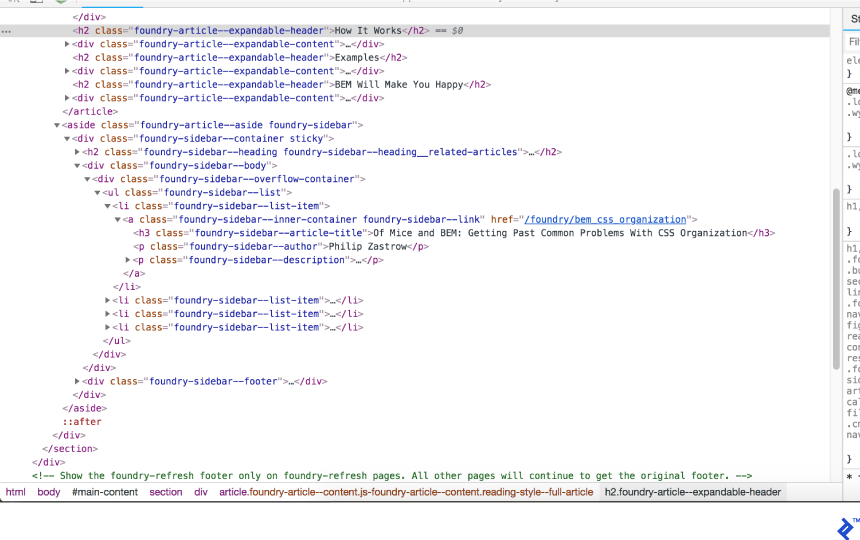
Task: Collapse the first expanded foundry-sidebar--list-item
Action: point(108,206)
